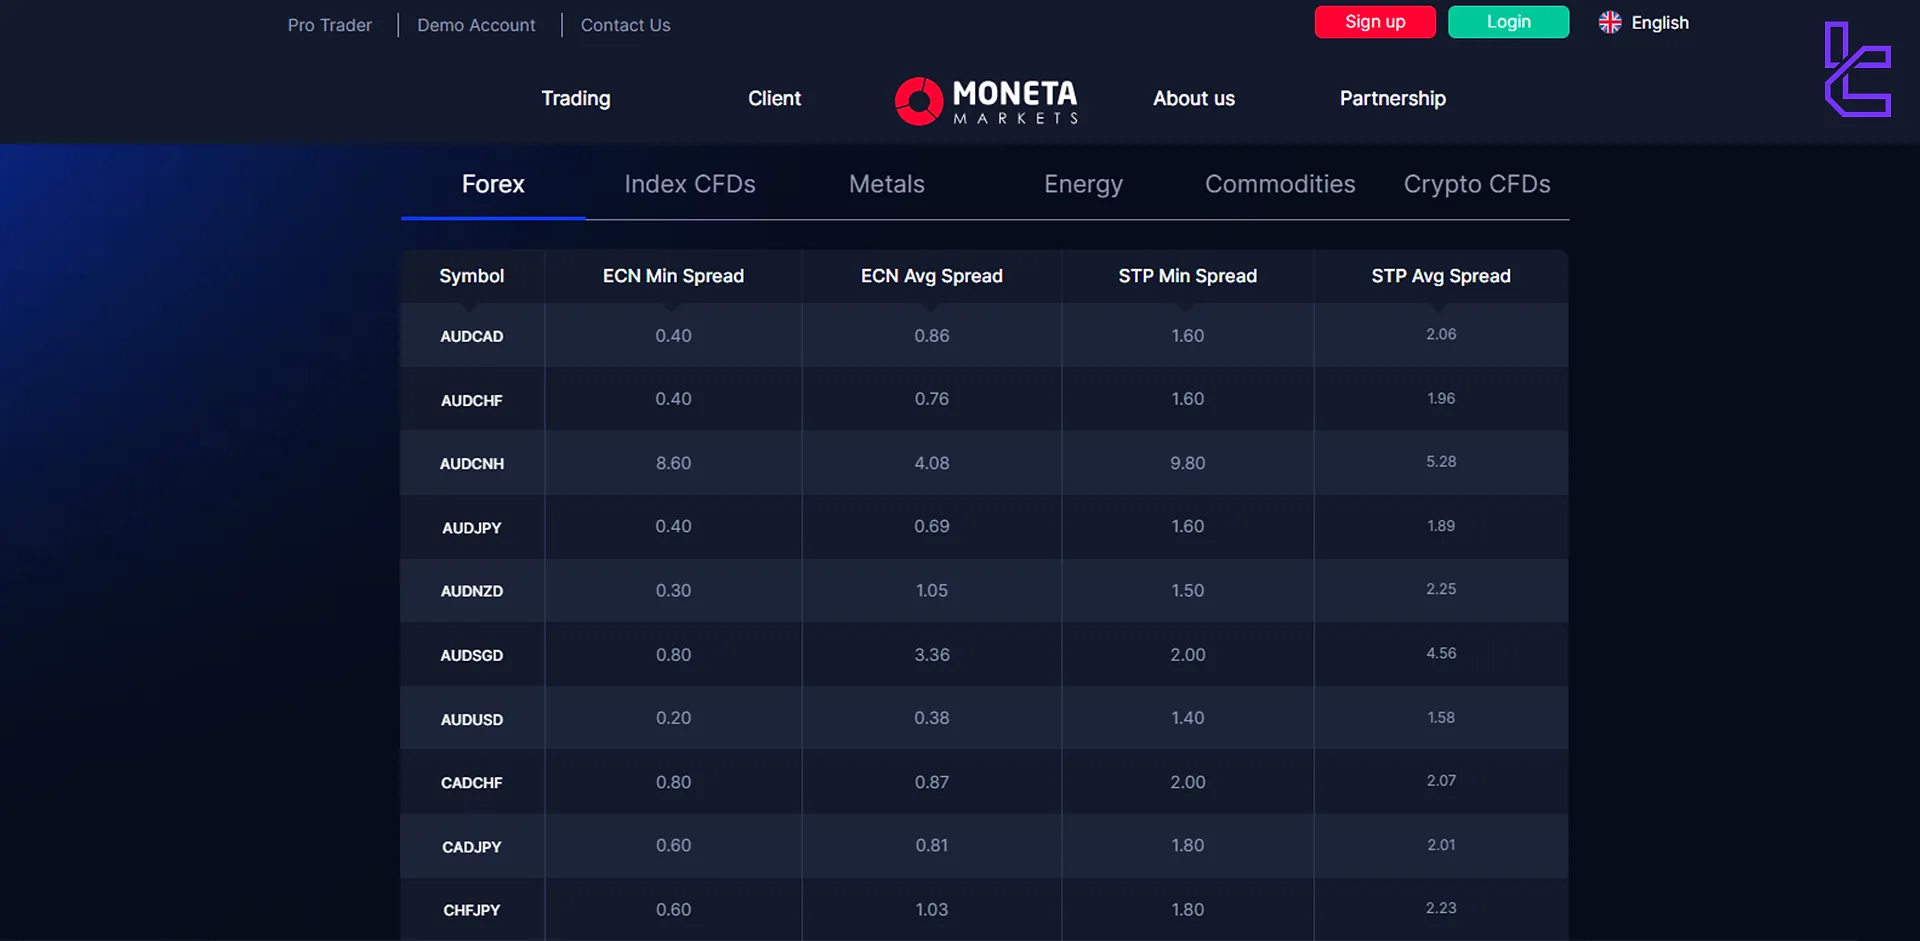This screenshot has height=941, width=1920.
Task: Select the CADJPY symbol
Action: pos(472,847)
